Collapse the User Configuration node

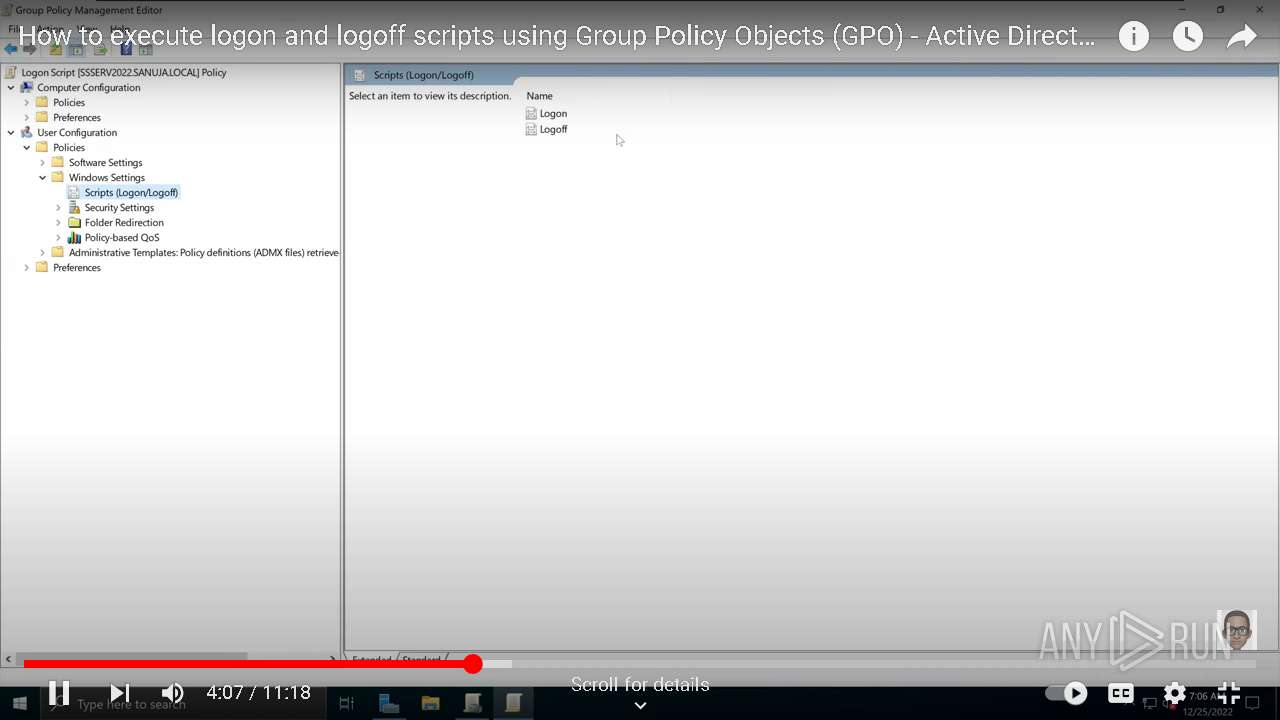coord(11,132)
